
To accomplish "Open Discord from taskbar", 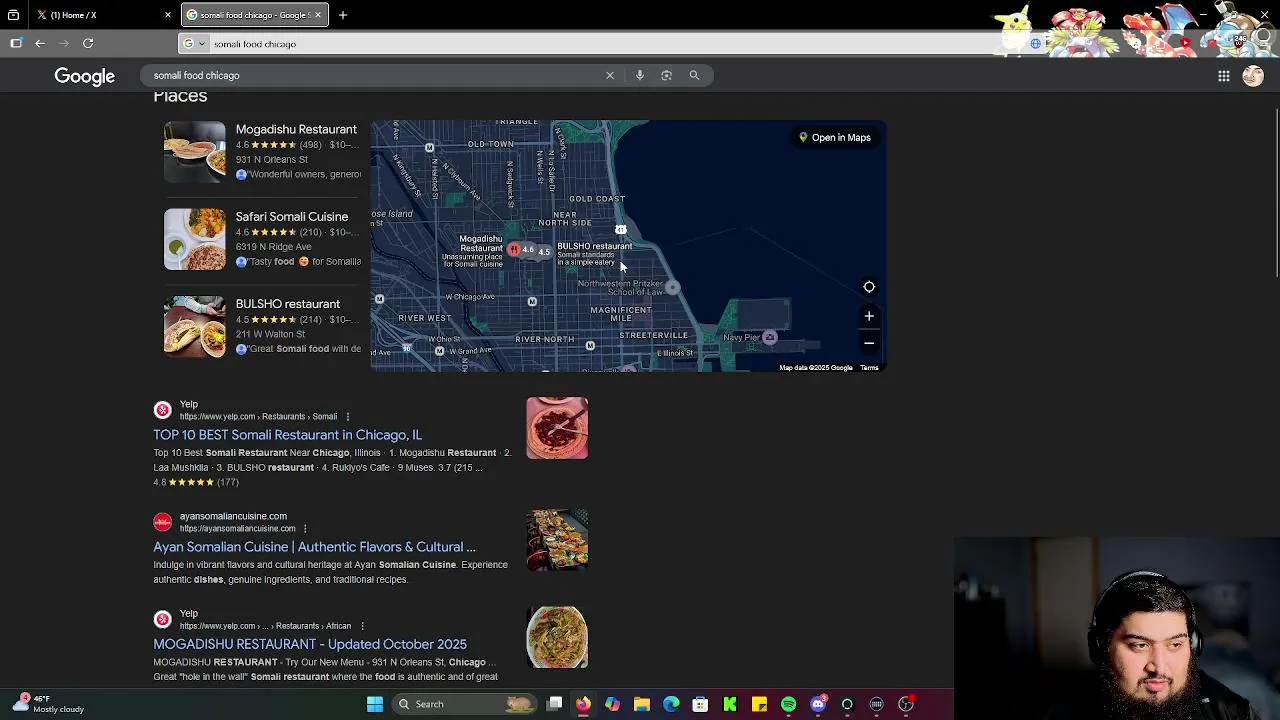I will [x=818, y=704].
